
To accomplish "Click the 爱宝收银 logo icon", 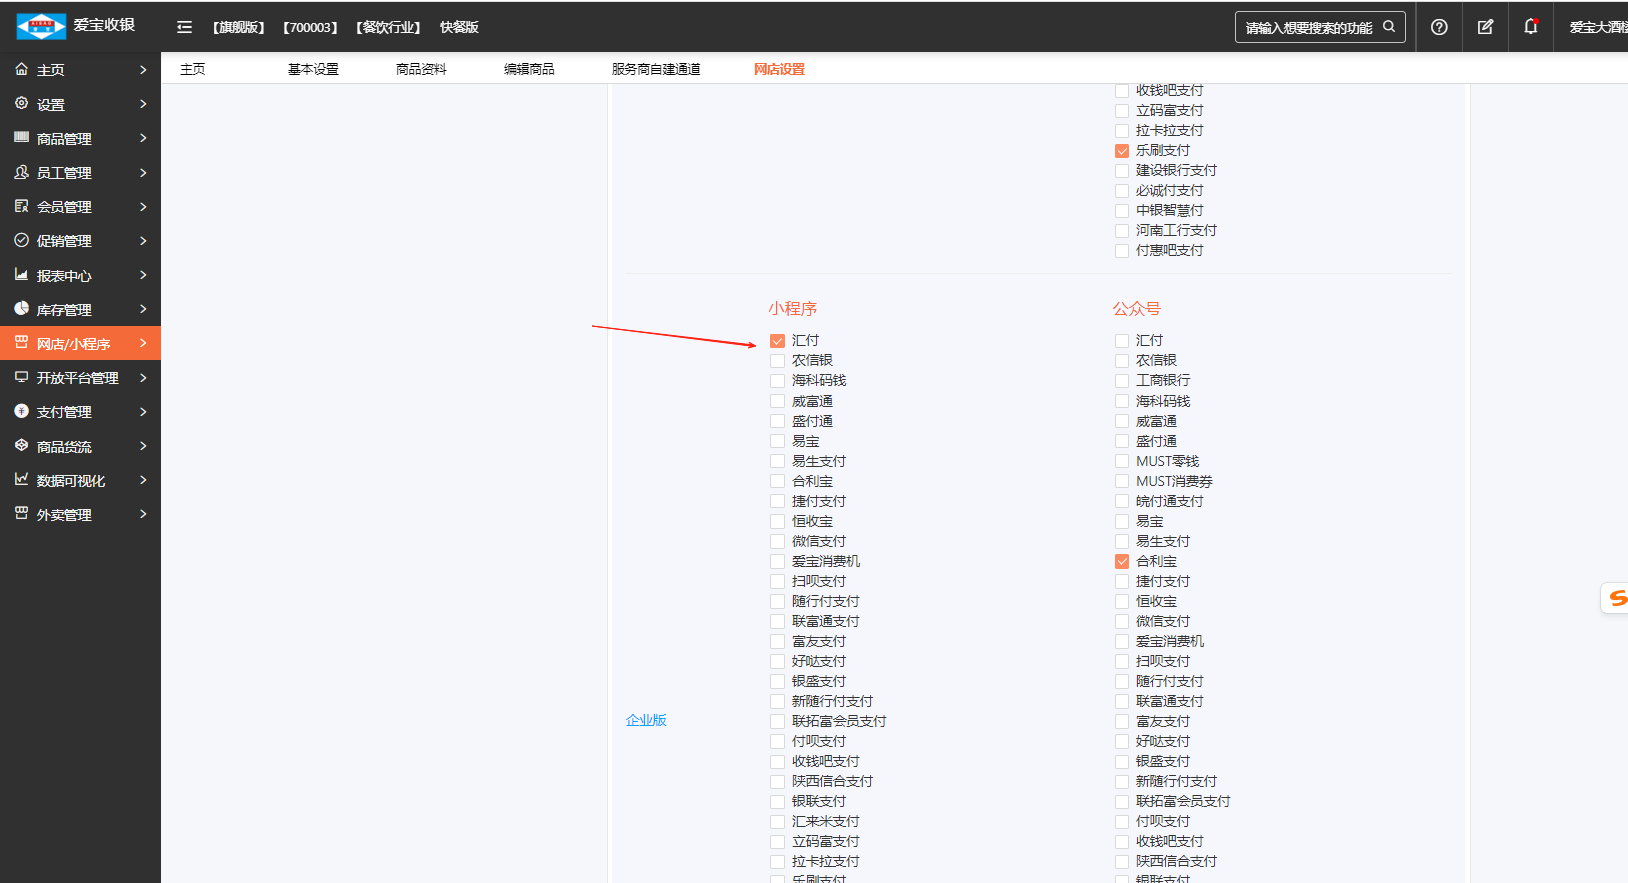I will 41,26.
